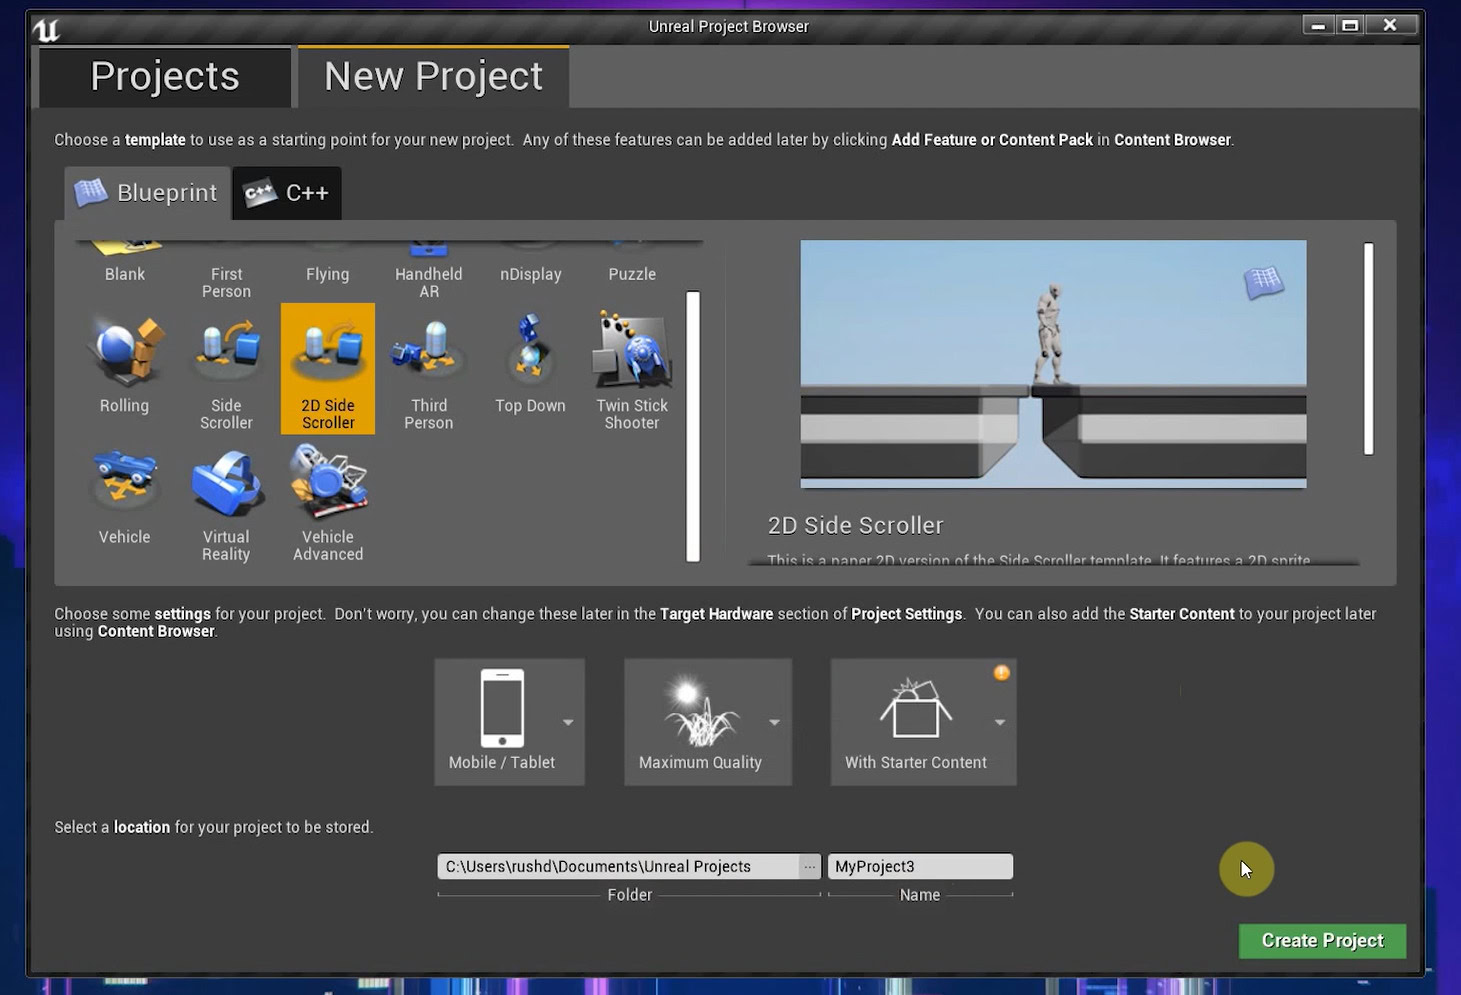This screenshot has width=1461, height=995.
Task: Click the Create Project button
Action: pos(1322,940)
